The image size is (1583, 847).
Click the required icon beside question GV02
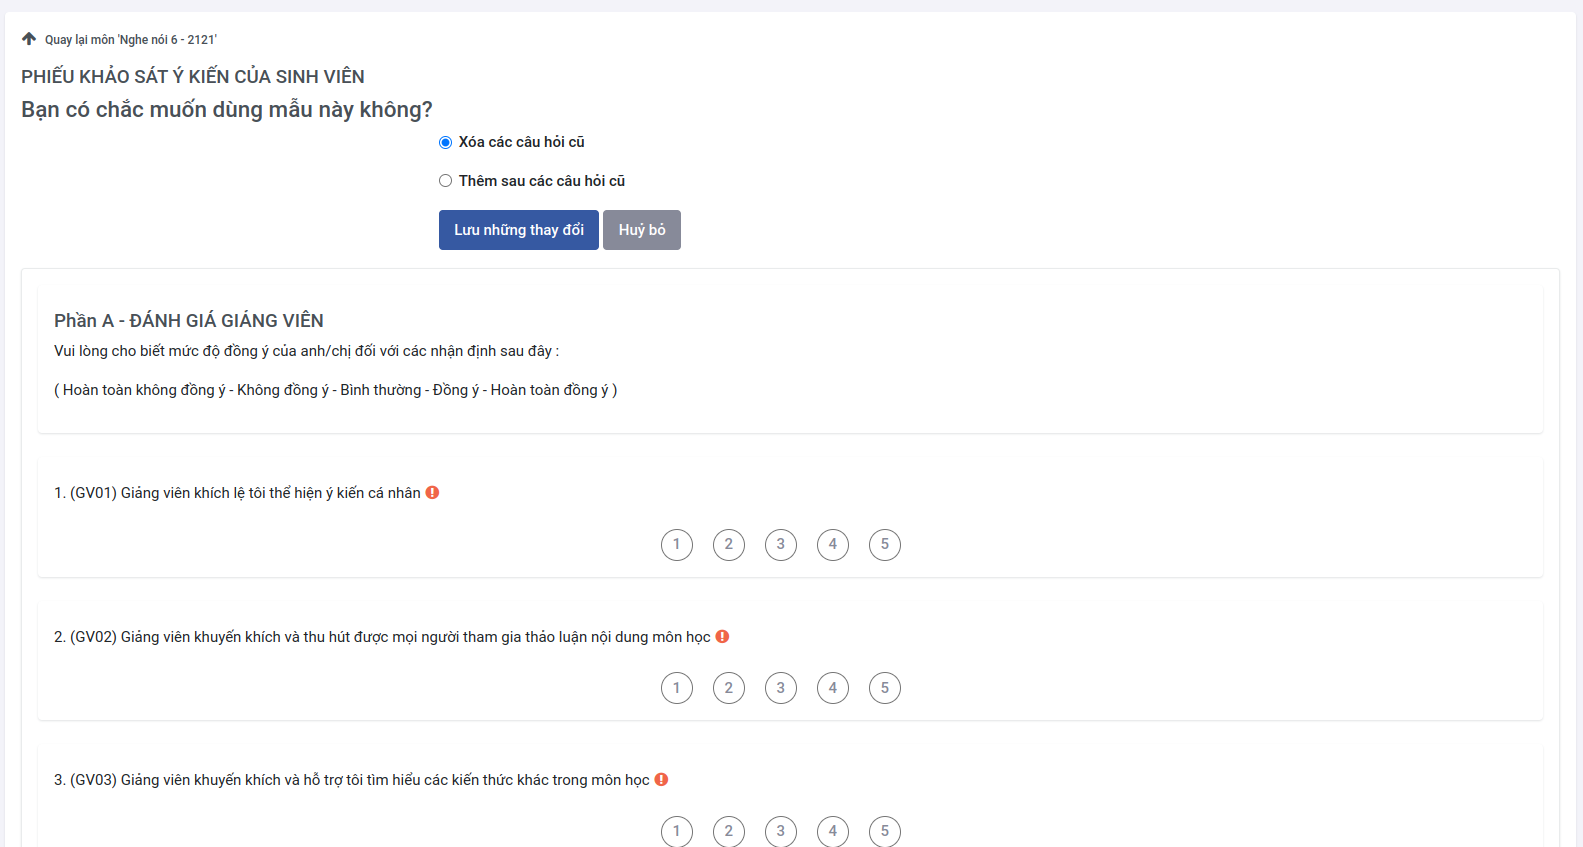(722, 636)
